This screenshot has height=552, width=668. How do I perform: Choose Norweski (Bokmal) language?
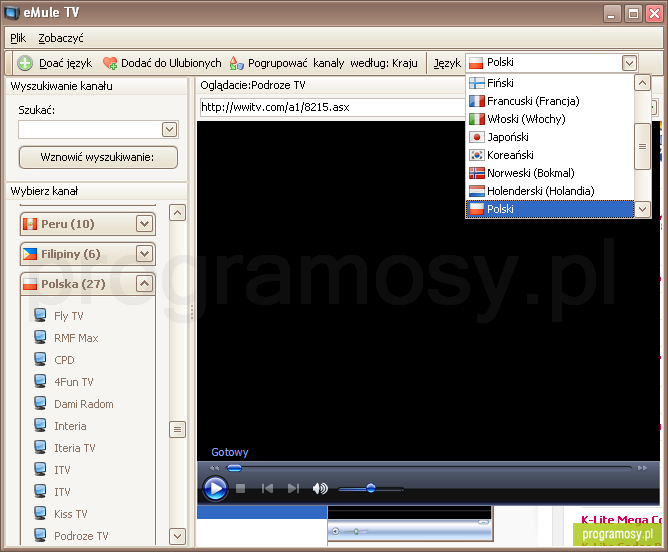coord(550,173)
